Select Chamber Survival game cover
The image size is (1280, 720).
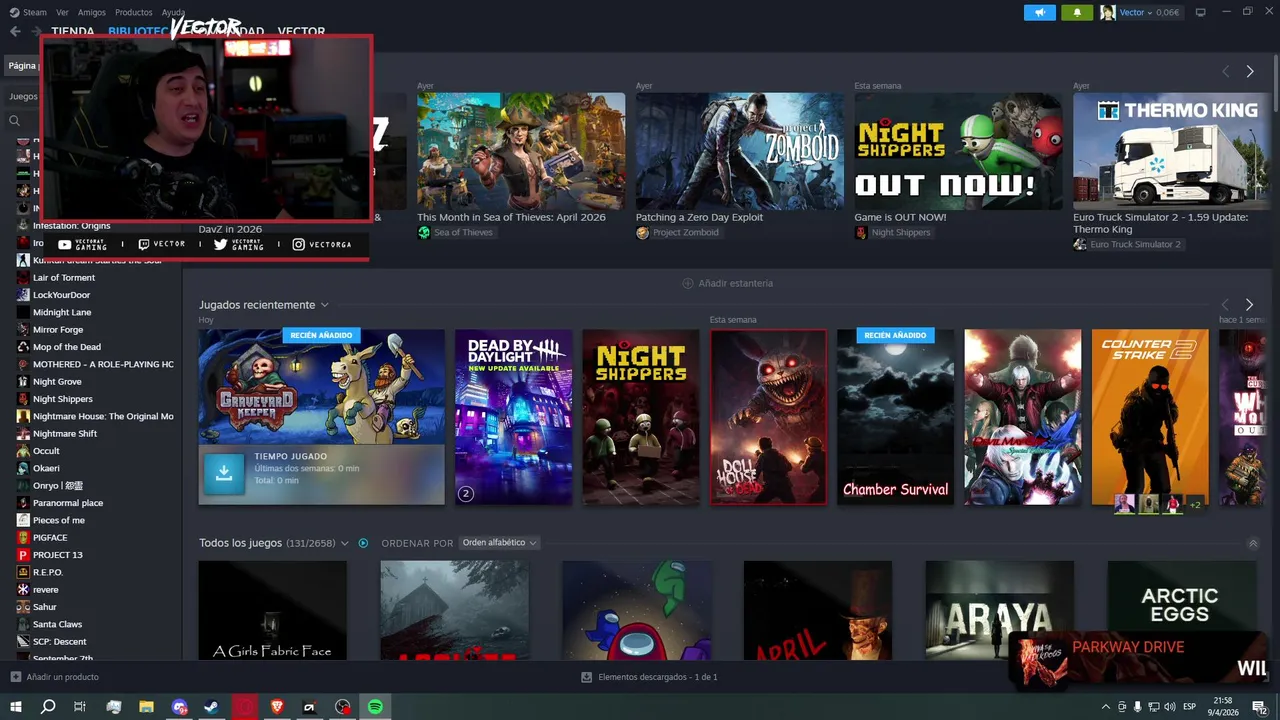(x=896, y=417)
